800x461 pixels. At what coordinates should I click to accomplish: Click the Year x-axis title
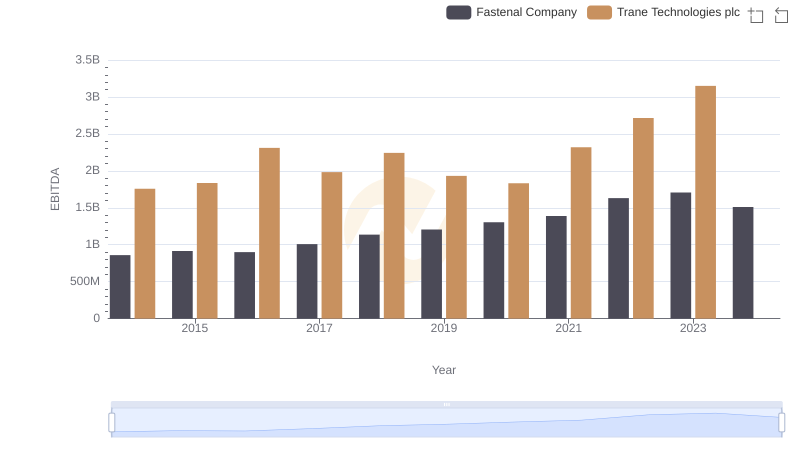tap(444, 370)
